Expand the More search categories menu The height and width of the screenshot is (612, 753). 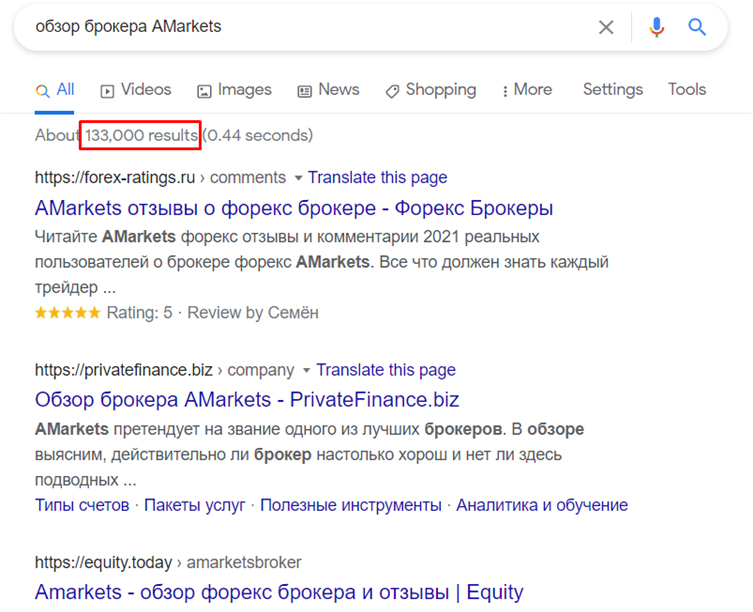[x=527, y=90]
